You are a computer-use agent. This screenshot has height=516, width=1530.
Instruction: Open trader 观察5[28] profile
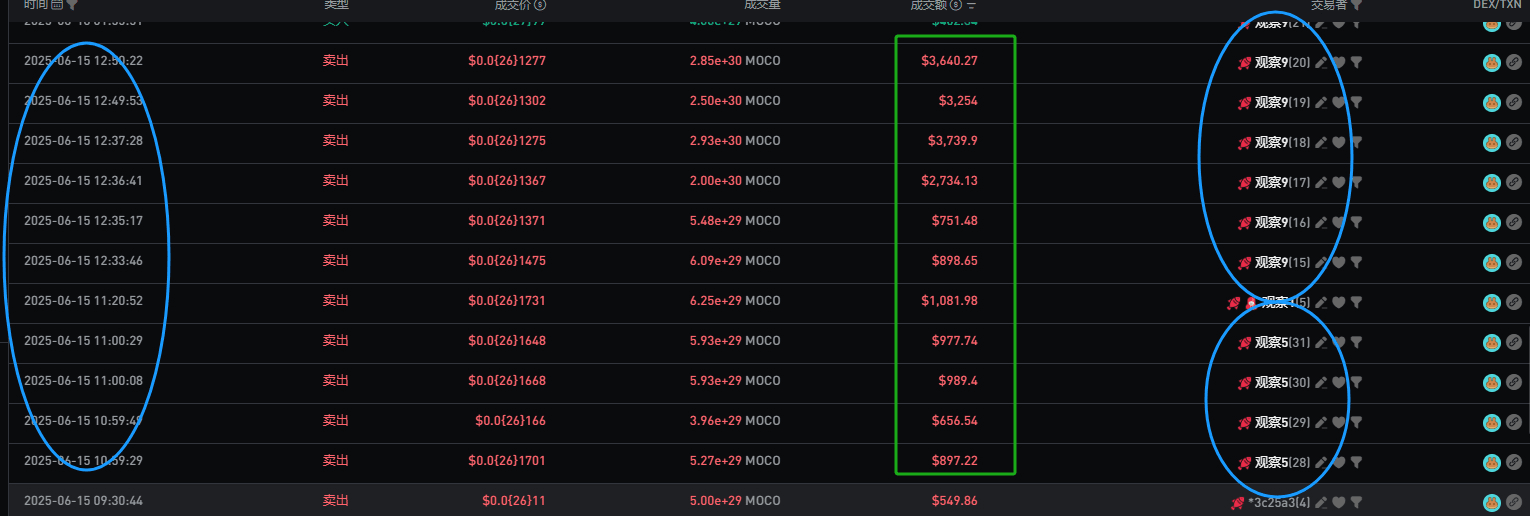[1282, 462]
